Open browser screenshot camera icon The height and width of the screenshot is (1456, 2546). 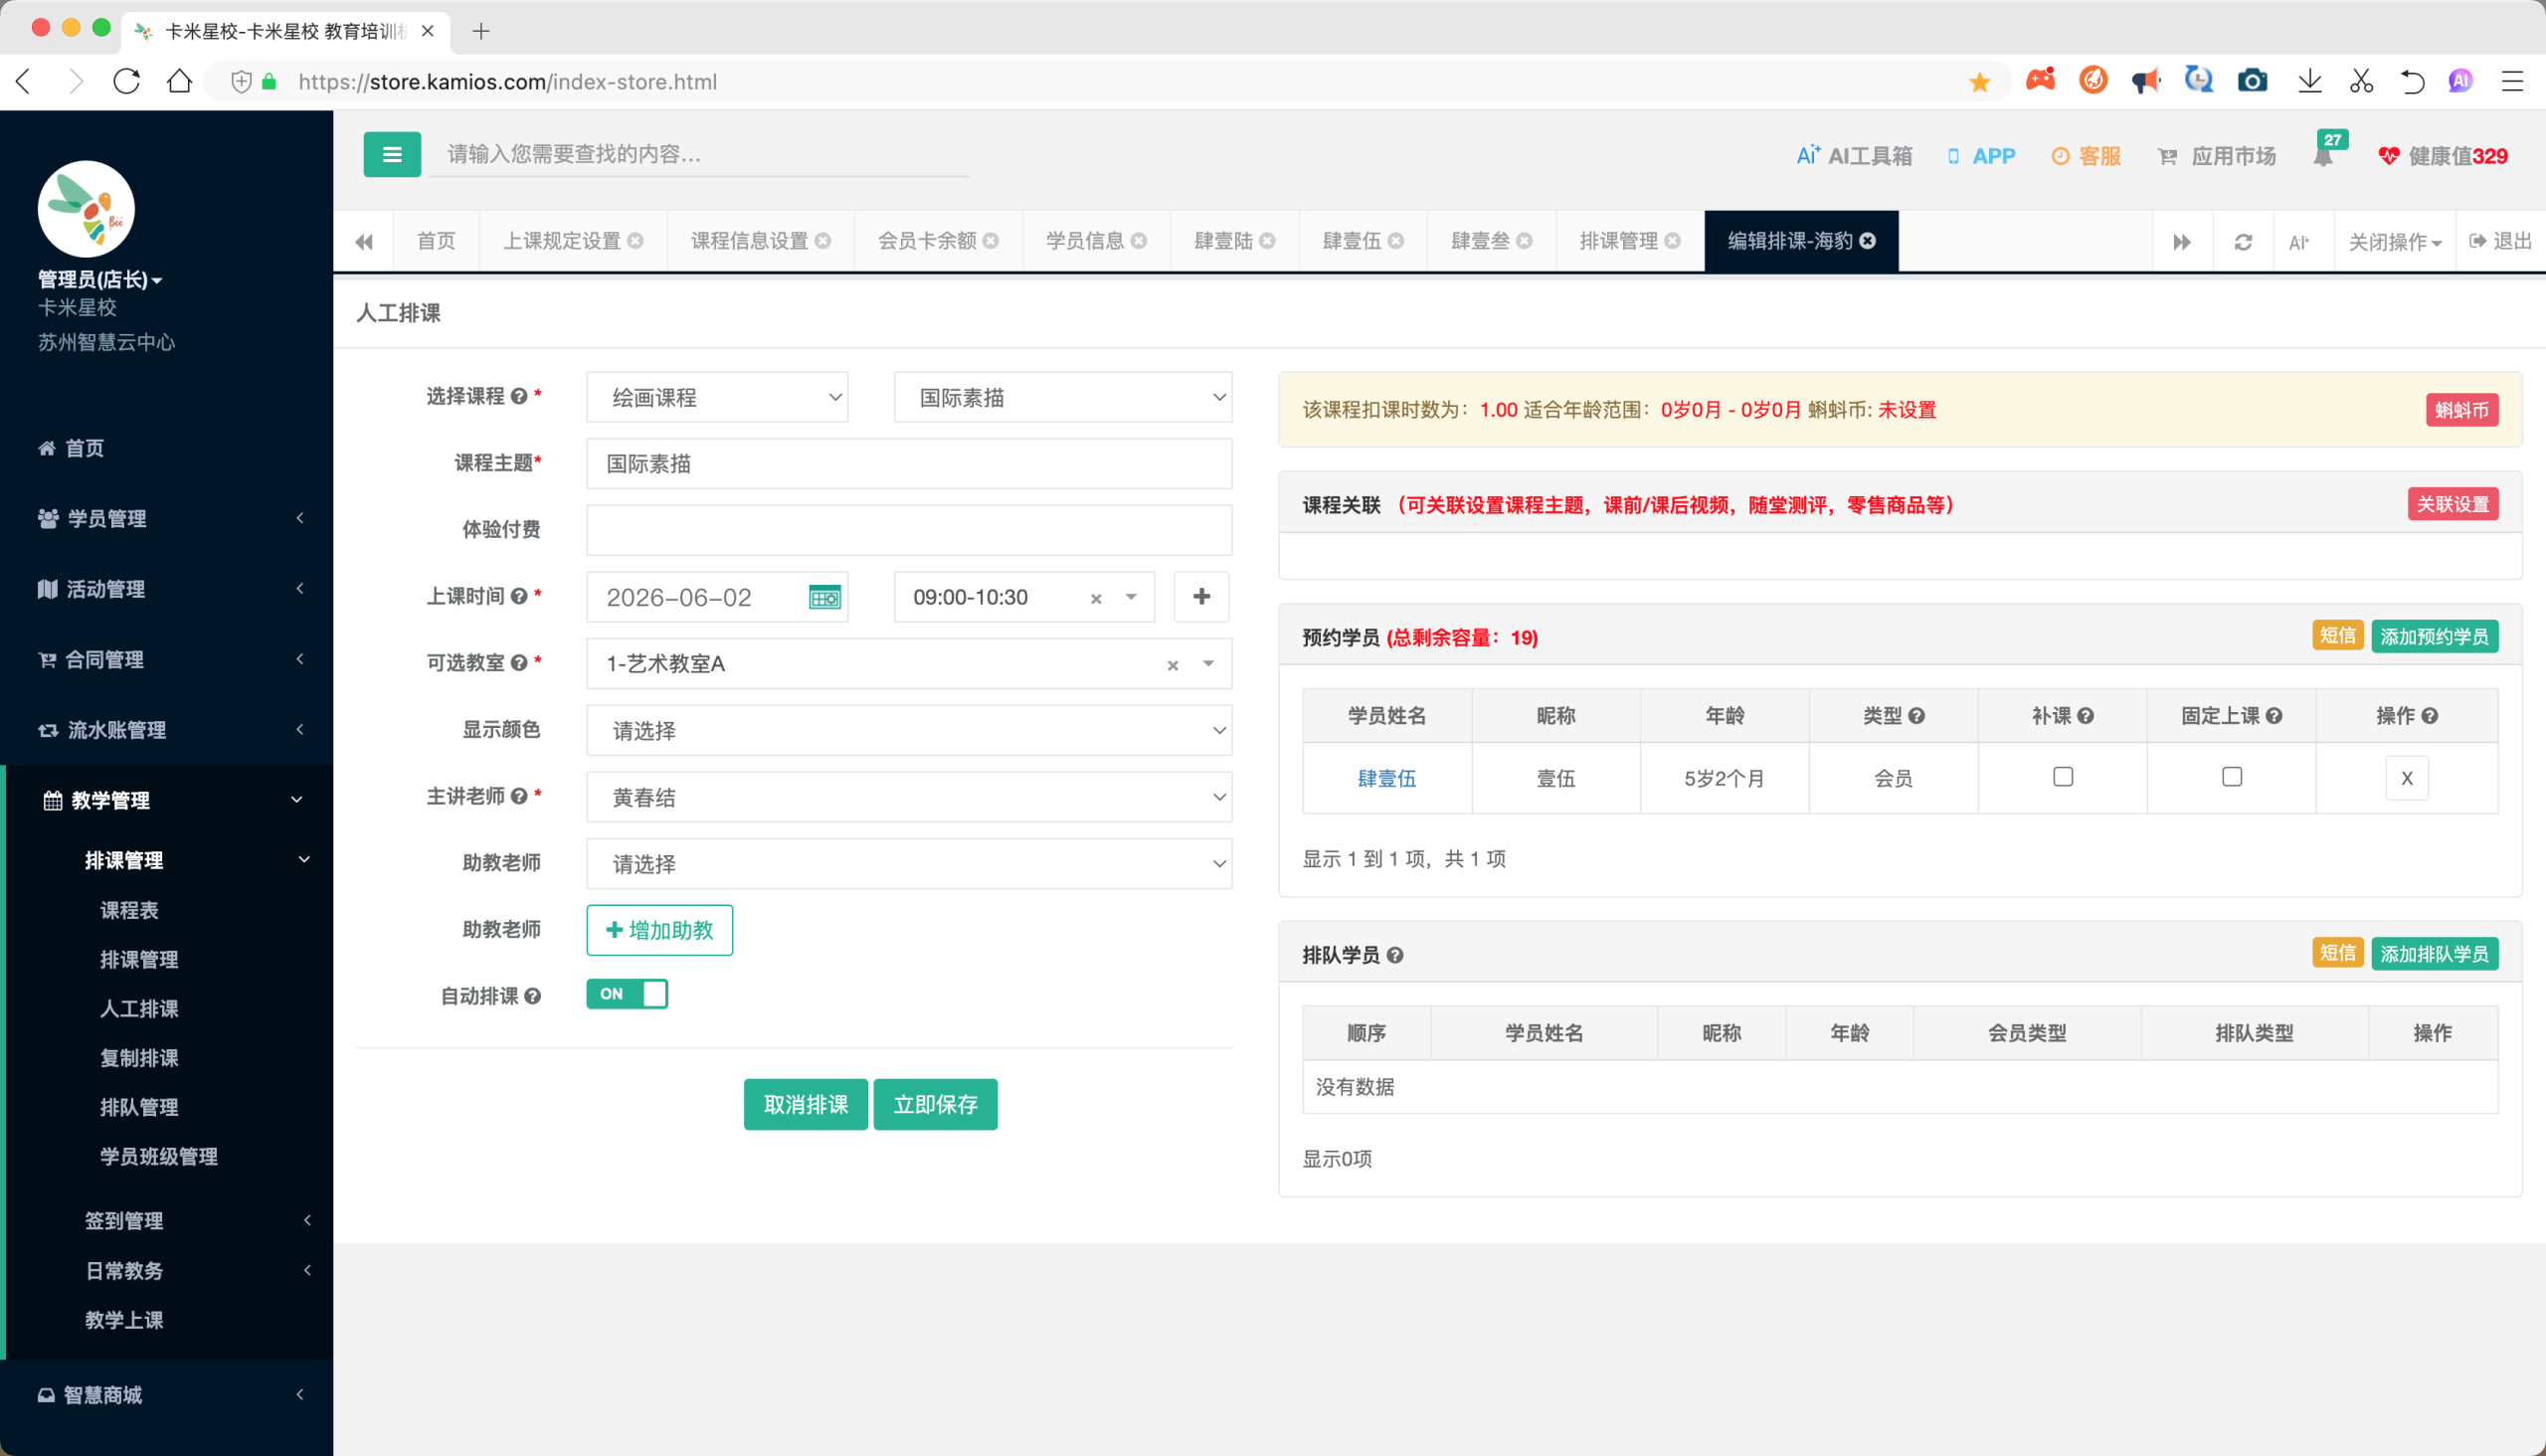click(2251, 81)
